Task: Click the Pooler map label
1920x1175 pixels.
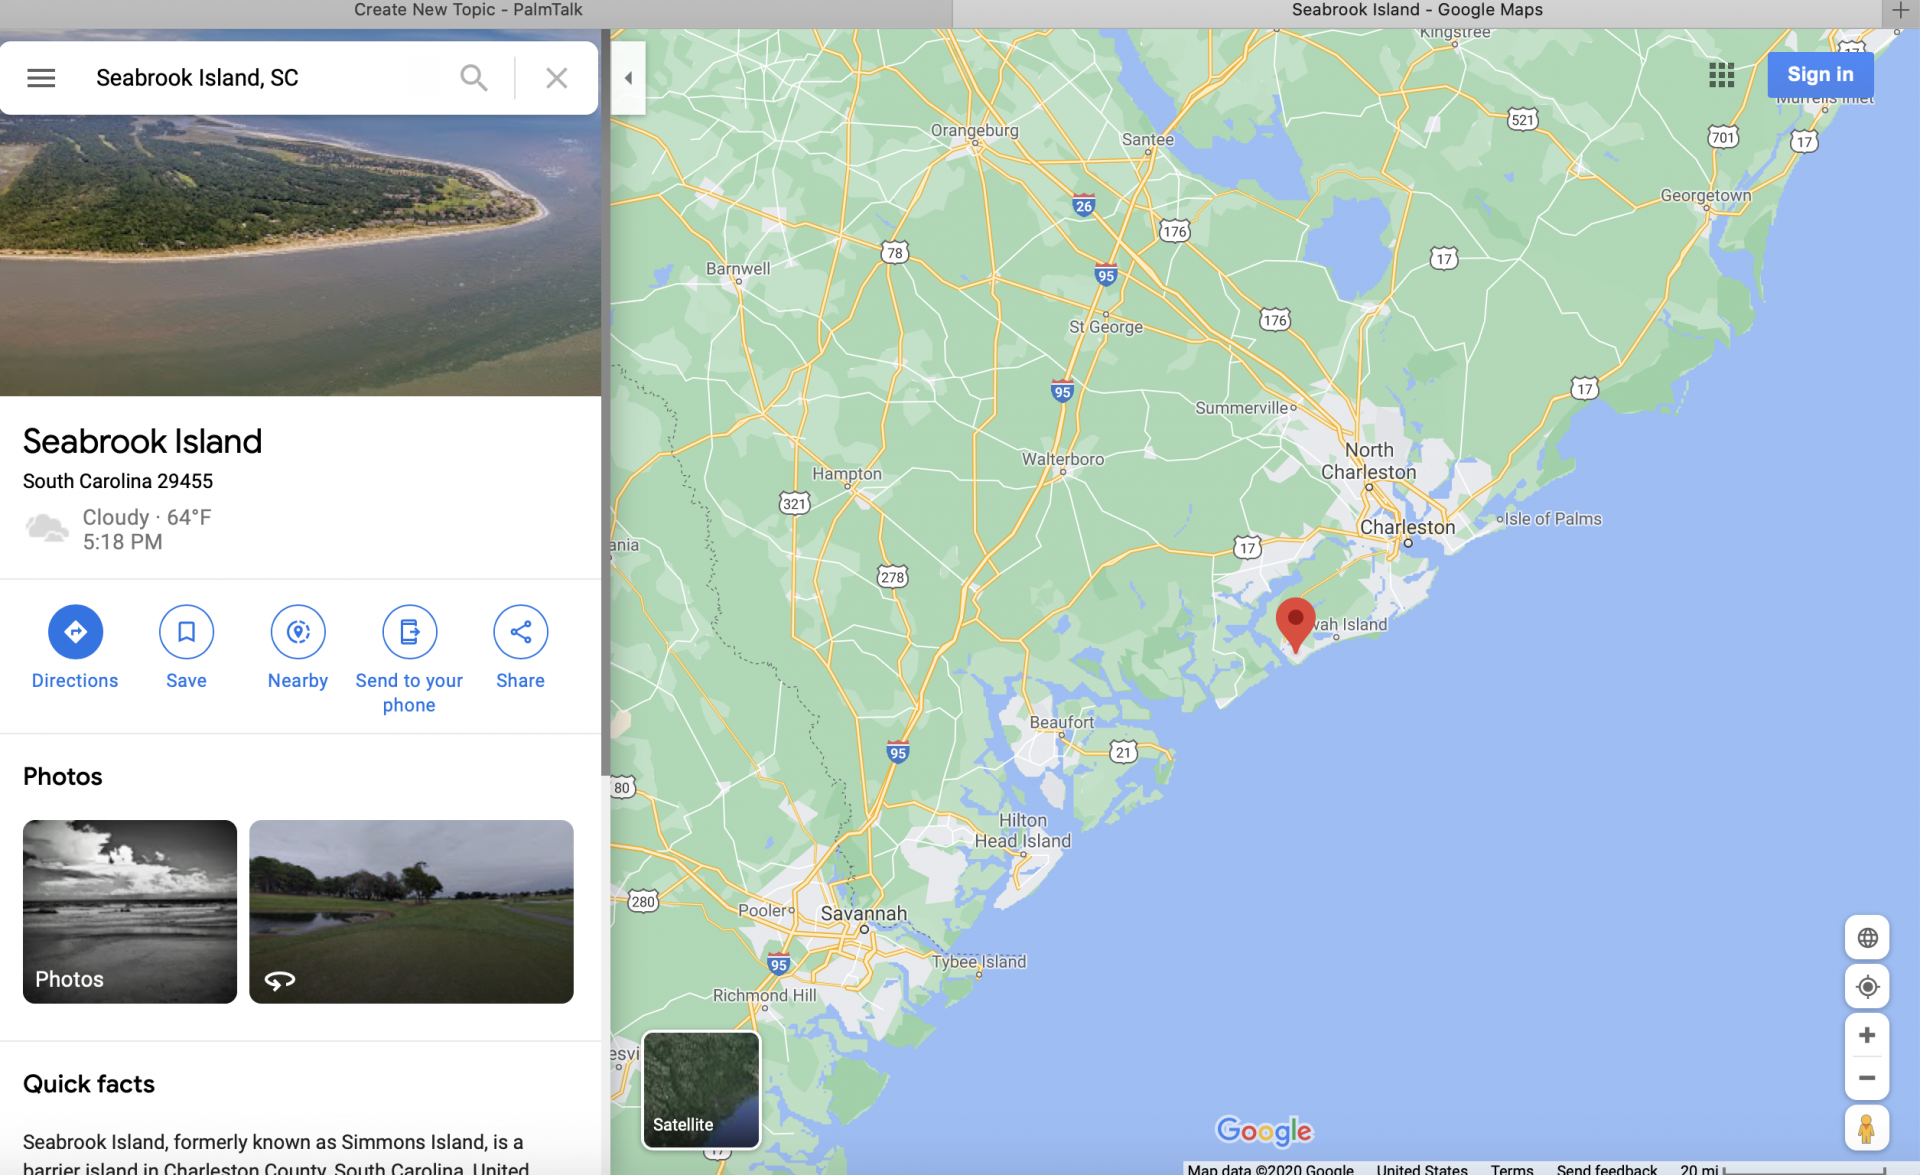Action: click(764, 911)
